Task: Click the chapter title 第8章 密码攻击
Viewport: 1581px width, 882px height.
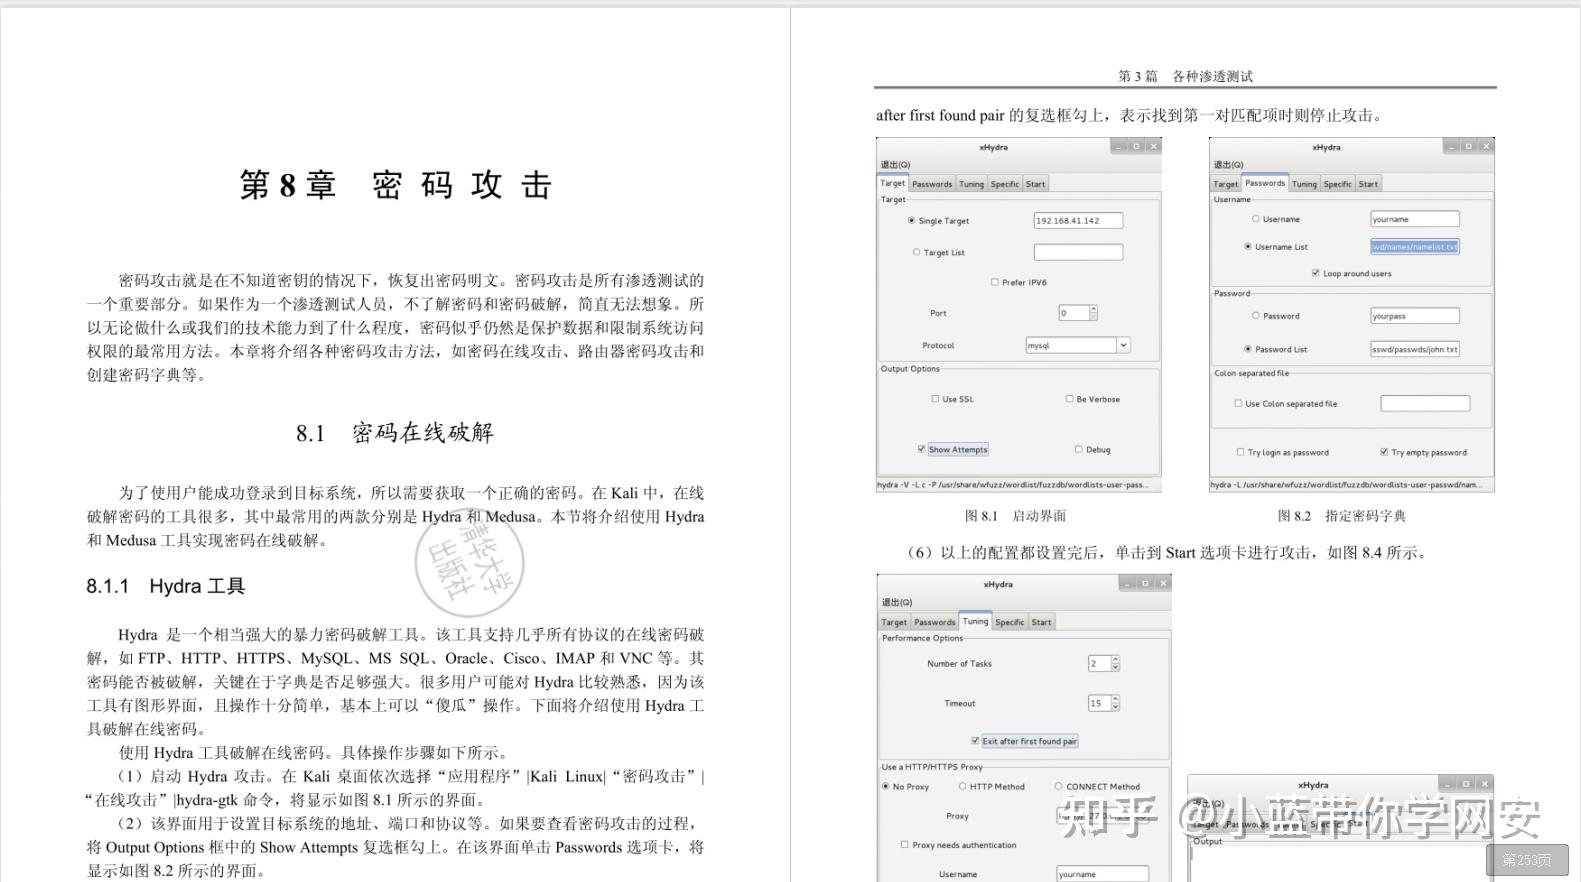Action: tap(395, 185)
